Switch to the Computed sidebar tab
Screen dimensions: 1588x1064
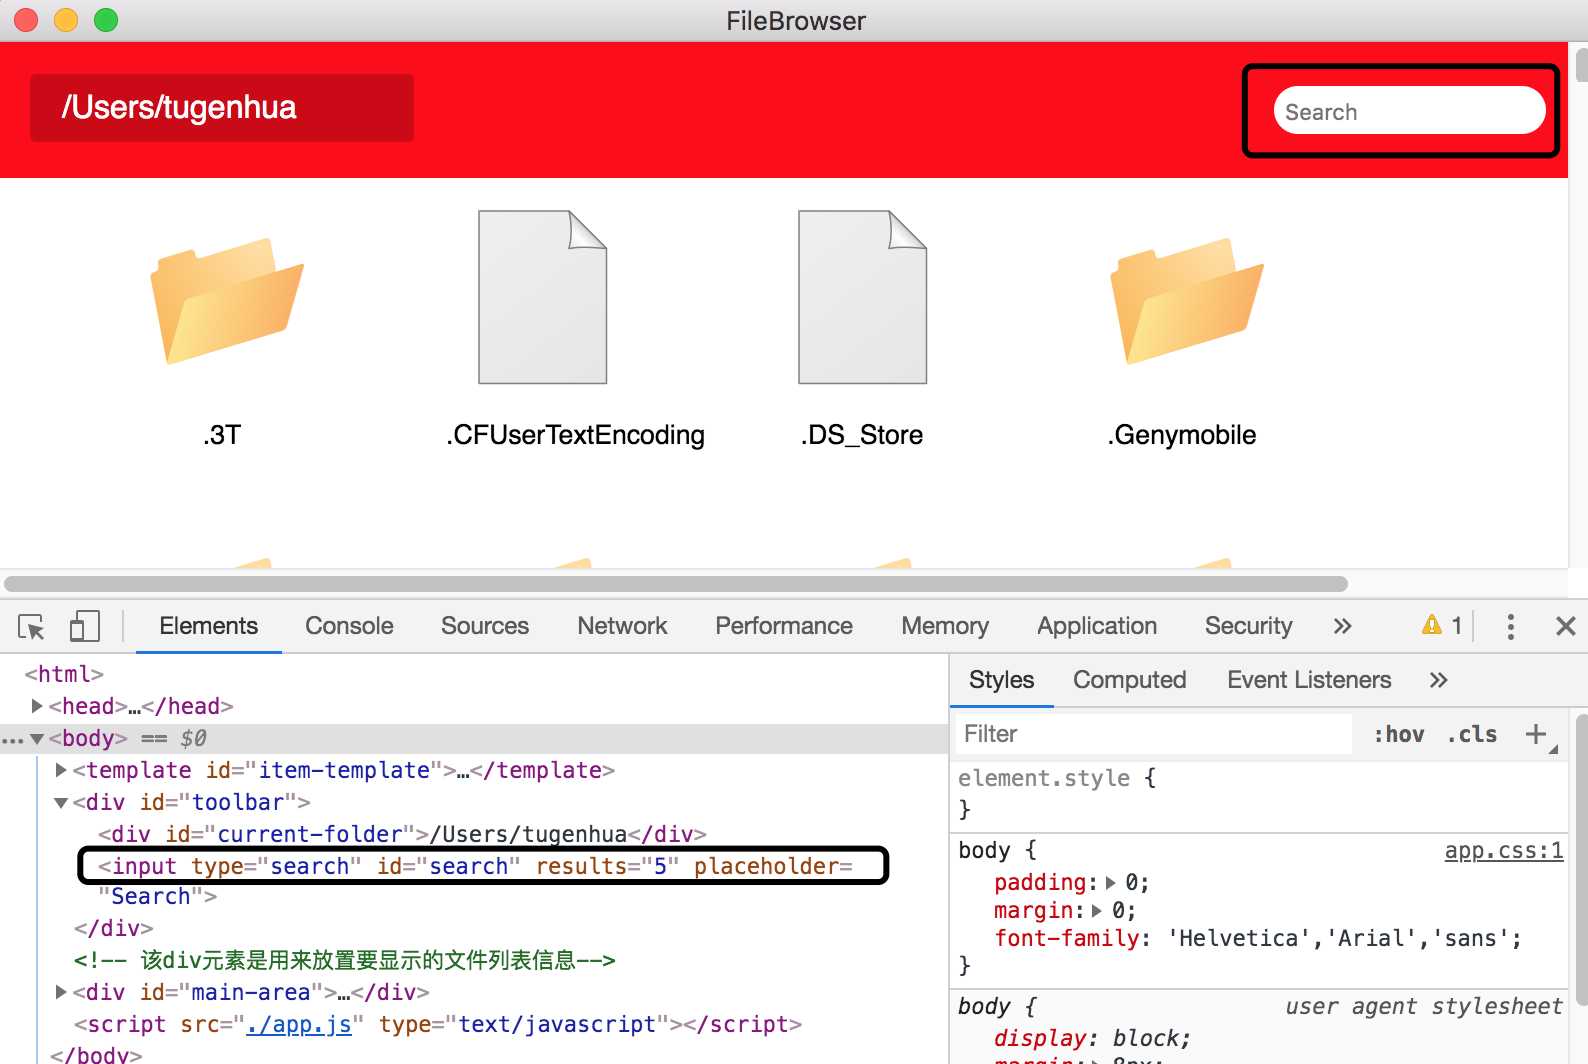coord(1129,680)
